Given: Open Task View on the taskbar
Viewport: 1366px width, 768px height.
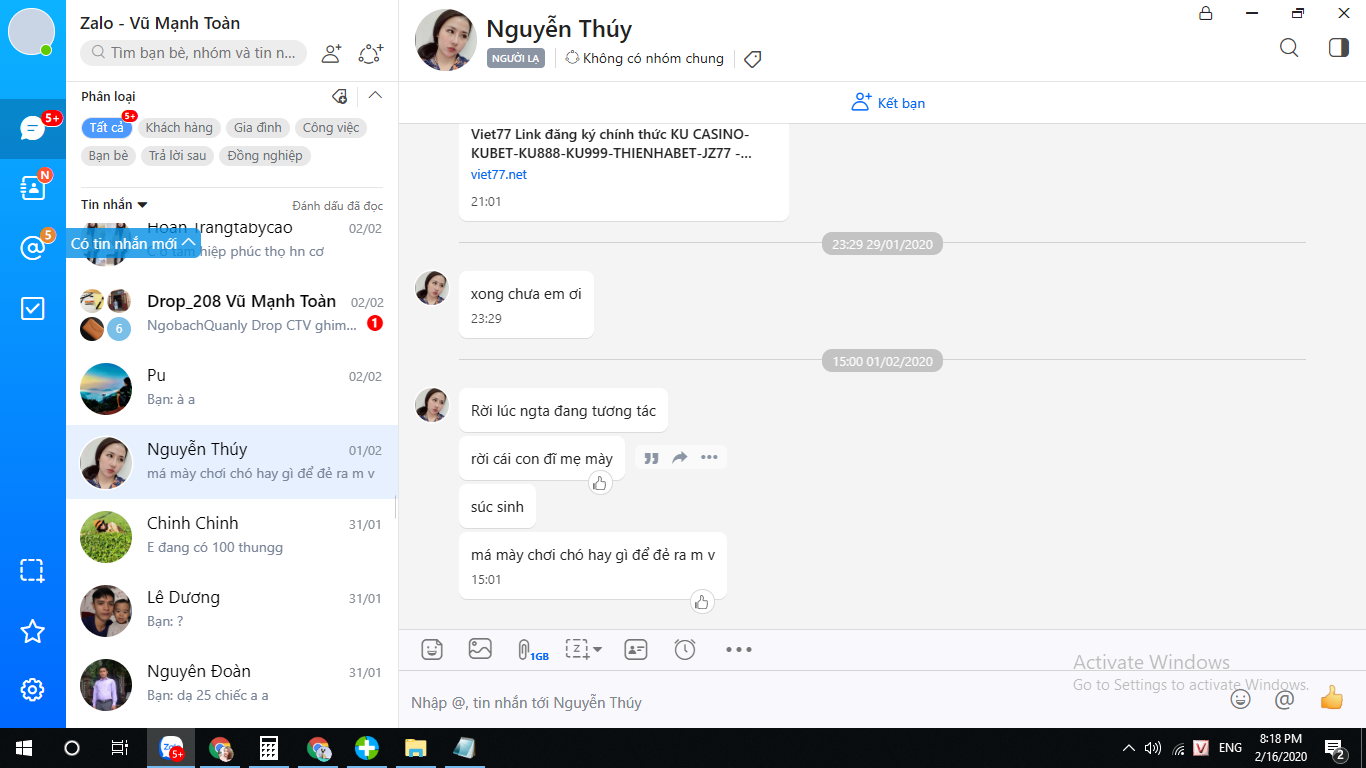Looking at the screenshot, I should (x=120, y=748).
